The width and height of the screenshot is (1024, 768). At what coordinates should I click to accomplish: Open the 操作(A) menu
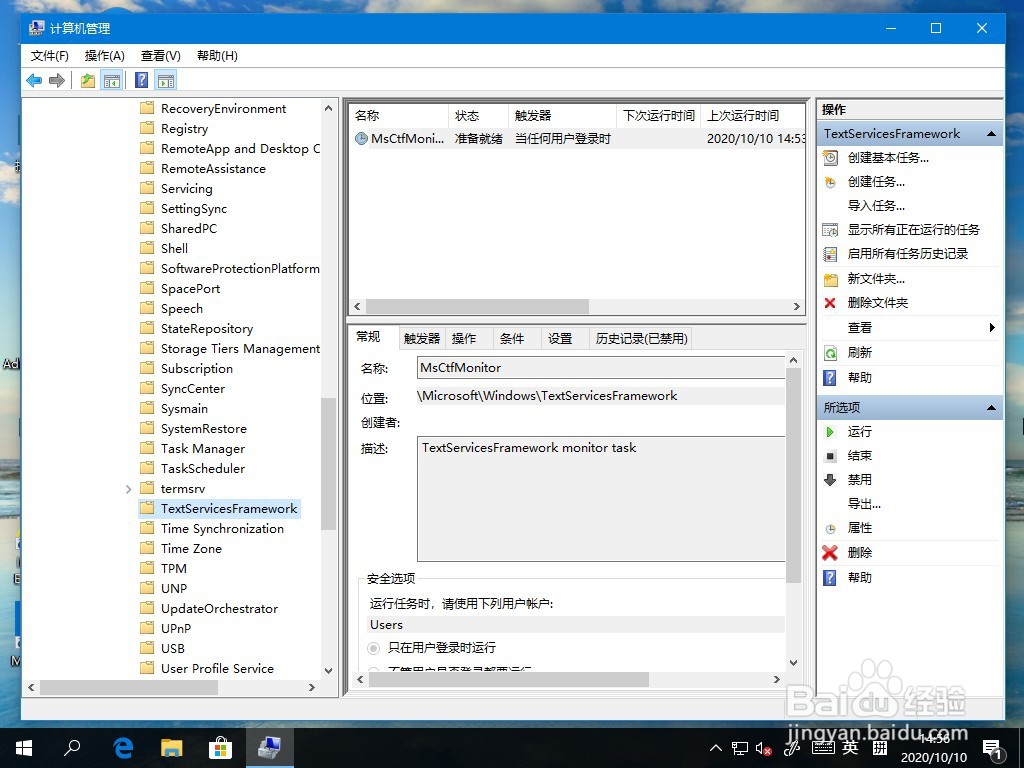pos(104,56)
